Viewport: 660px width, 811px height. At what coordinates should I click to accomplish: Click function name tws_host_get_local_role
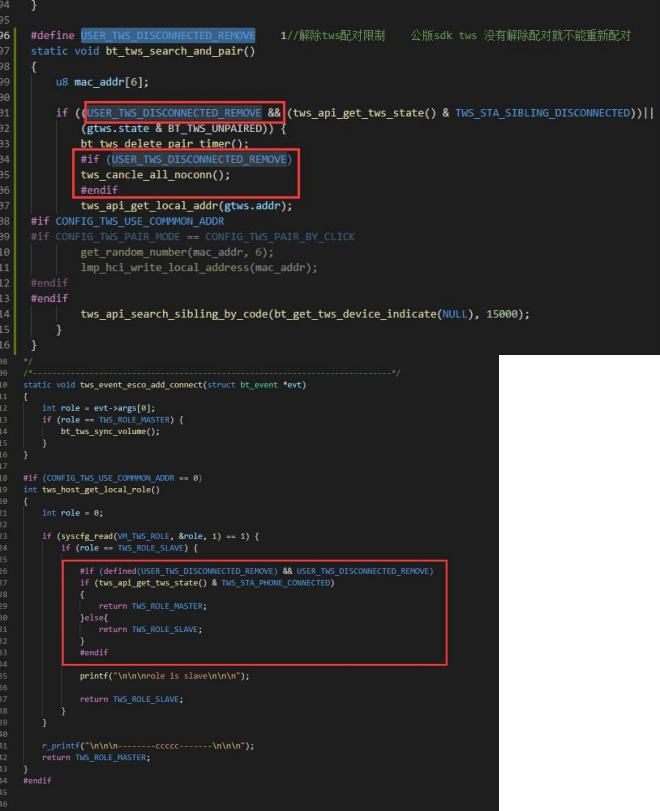pos(98,490)
